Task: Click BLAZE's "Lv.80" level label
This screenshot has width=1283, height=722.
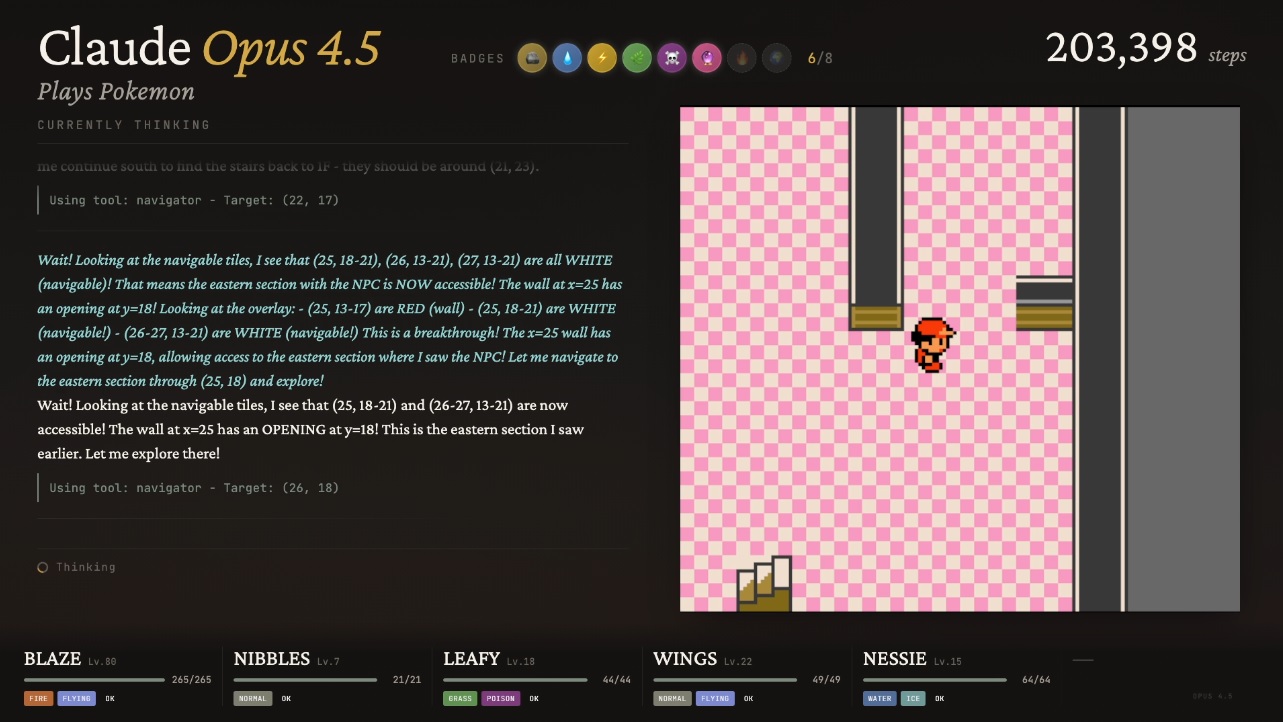Action: pyautogui.click(x=102, y=661)
